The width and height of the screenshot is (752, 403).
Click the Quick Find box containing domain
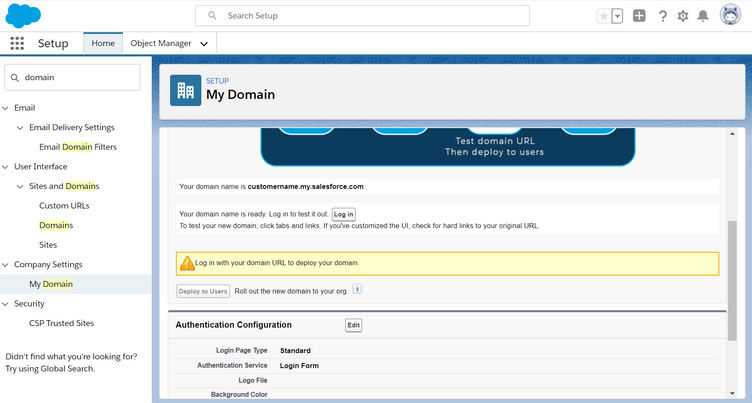pyautogui.click(x=72, y=77)
